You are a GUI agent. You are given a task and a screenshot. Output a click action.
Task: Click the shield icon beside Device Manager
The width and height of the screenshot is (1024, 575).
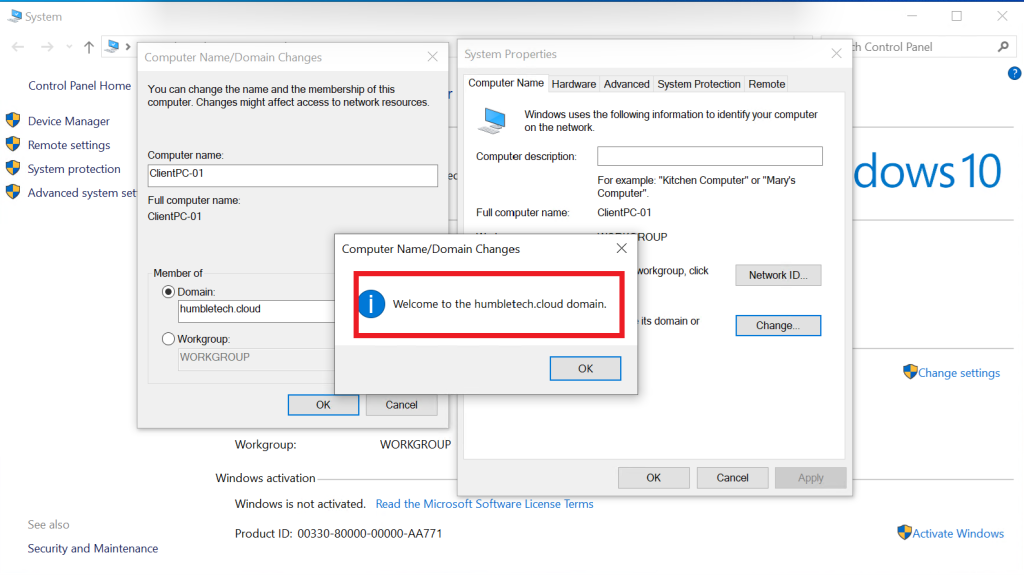tap(14, 121)
